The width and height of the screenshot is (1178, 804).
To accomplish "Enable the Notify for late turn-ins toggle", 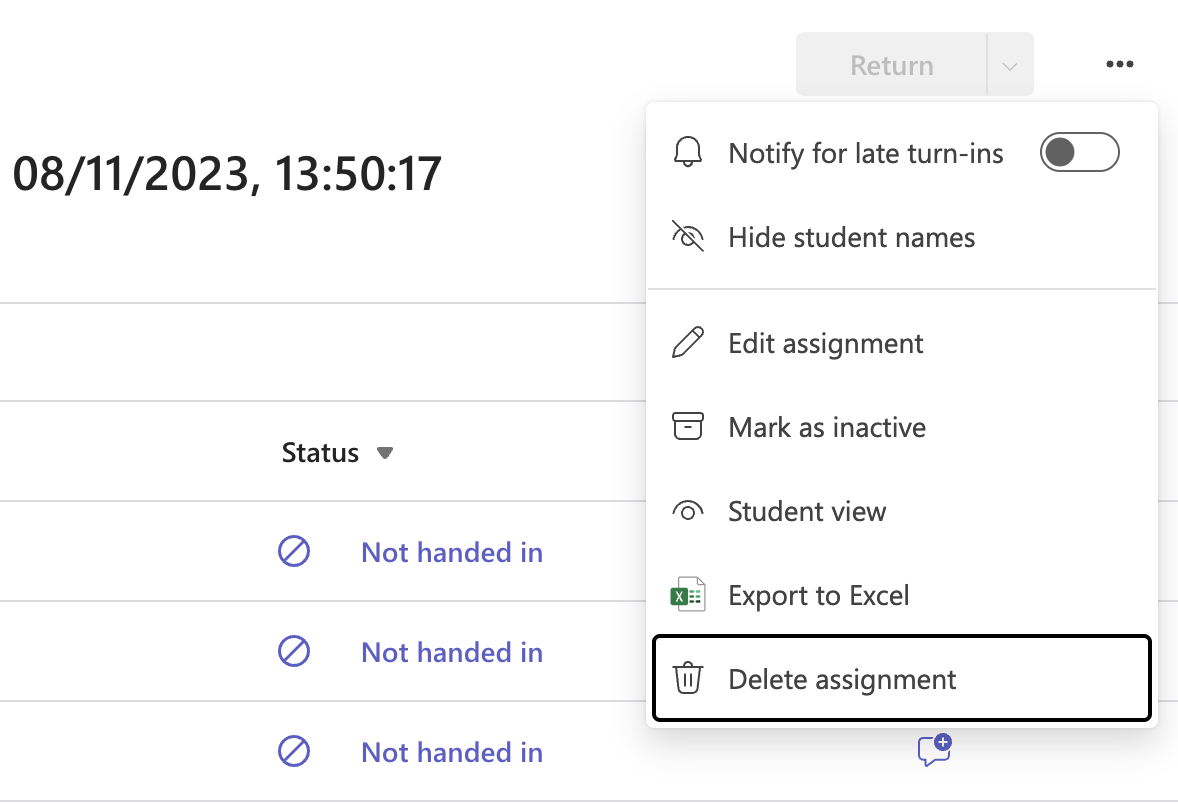I will [x=1079, y=152].
